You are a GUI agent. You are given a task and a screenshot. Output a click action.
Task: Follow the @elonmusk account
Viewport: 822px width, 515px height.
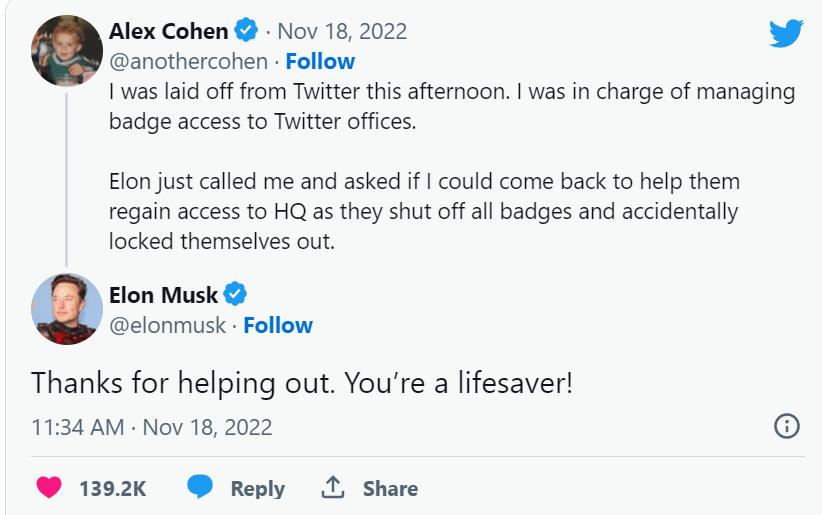click(278, 325)
